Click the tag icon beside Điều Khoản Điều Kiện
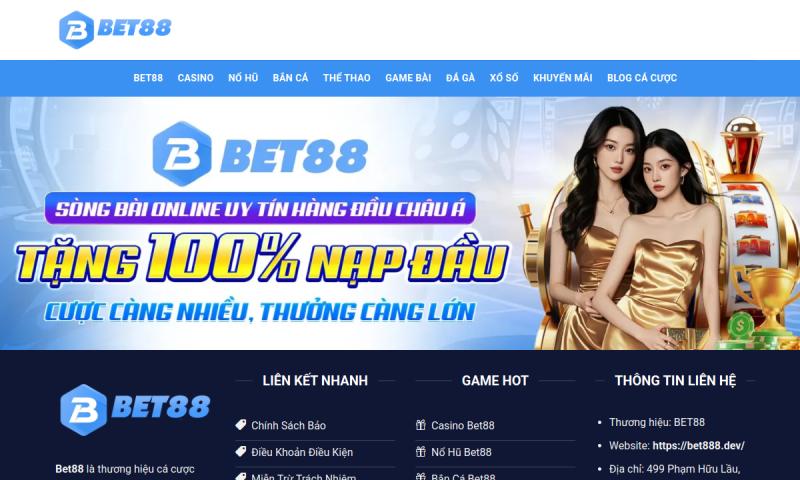 coord(241,451)
